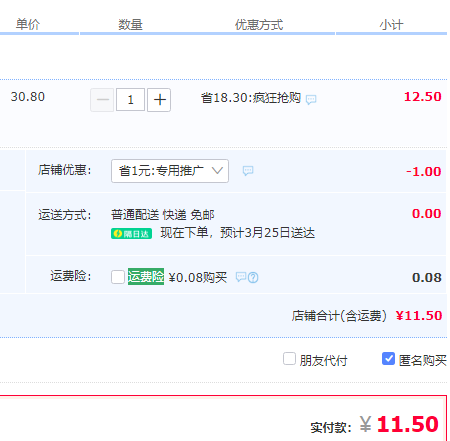Click the comment icon next to store discount dropdown
This screenshot has height=441, width=450.
click(x=248, y=171)
